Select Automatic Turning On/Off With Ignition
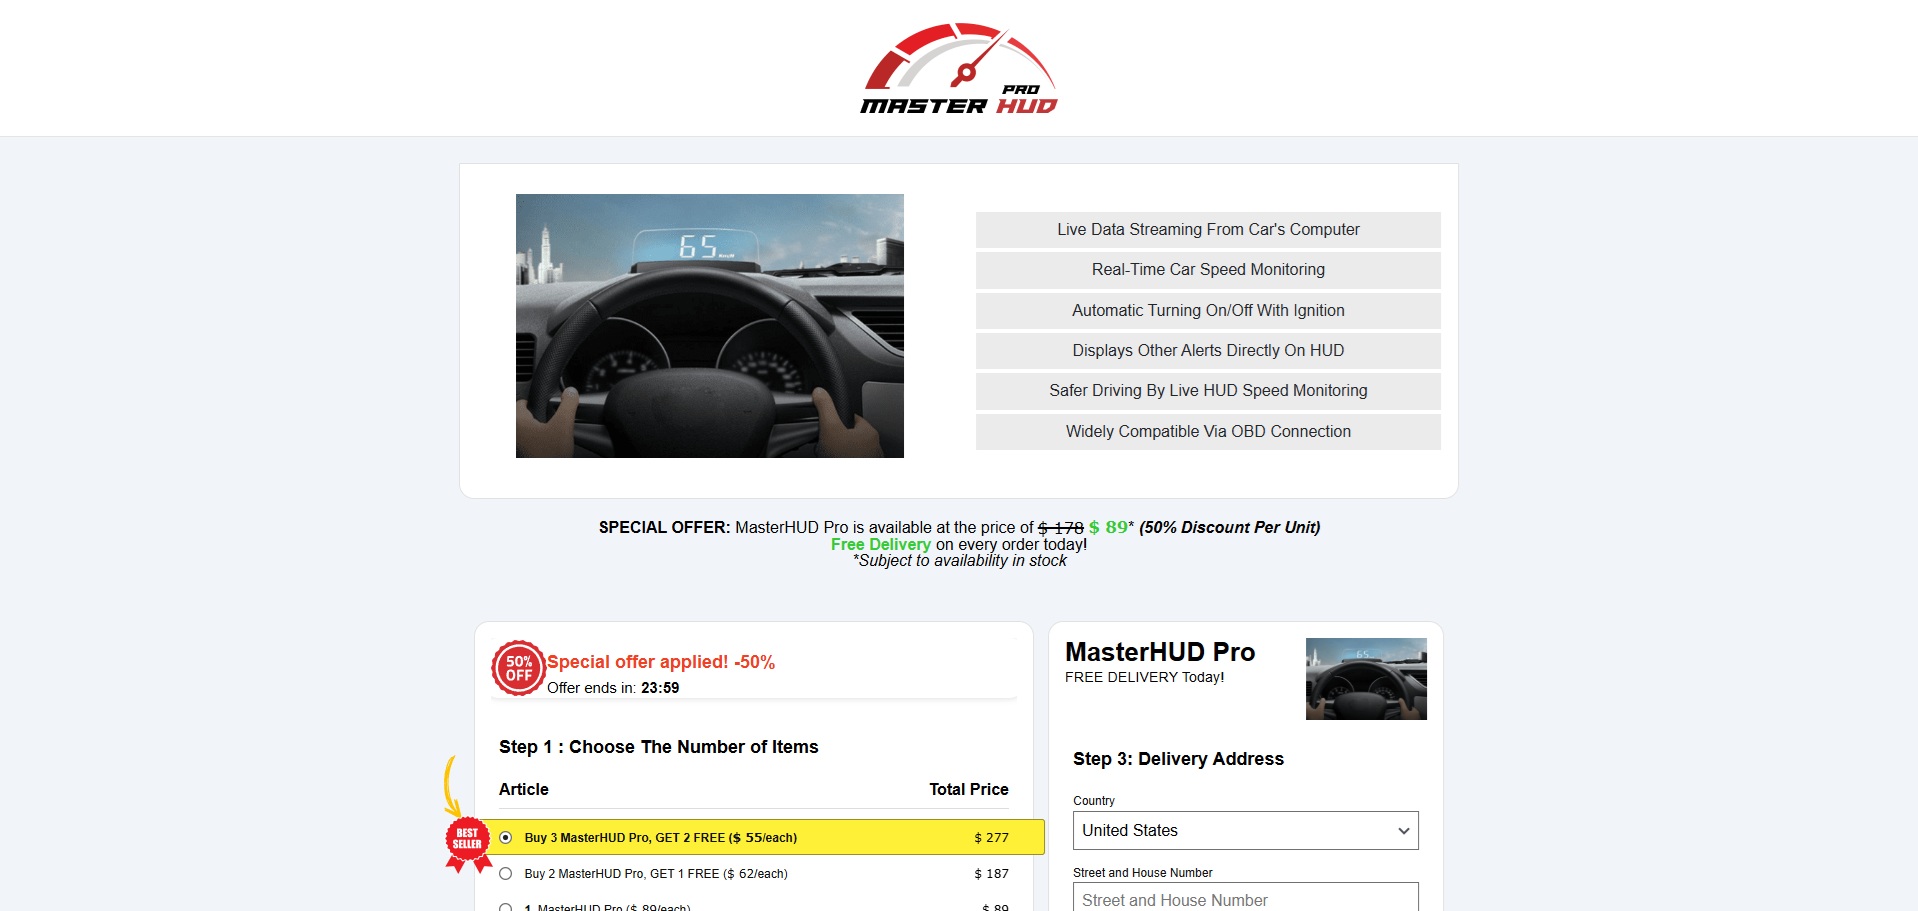The width and height of the screenshot is (1918, 911). tap(1207, 311)
